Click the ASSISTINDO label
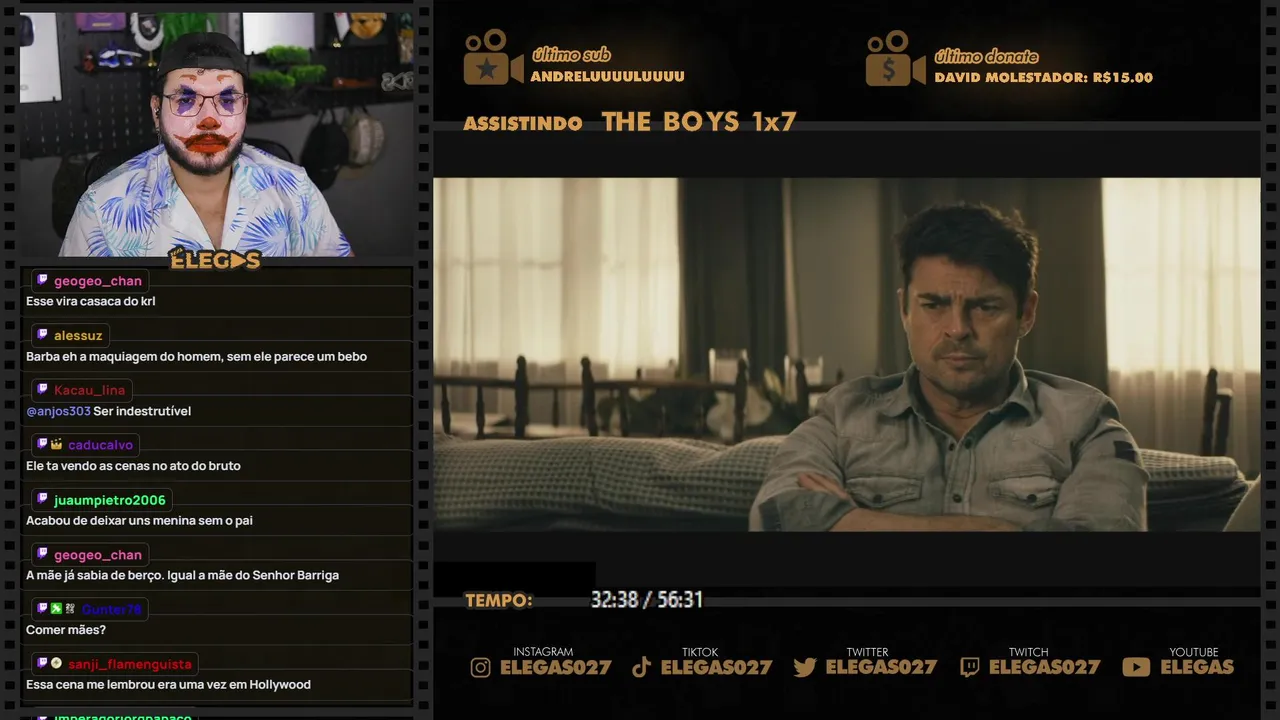 click(523, 124)
